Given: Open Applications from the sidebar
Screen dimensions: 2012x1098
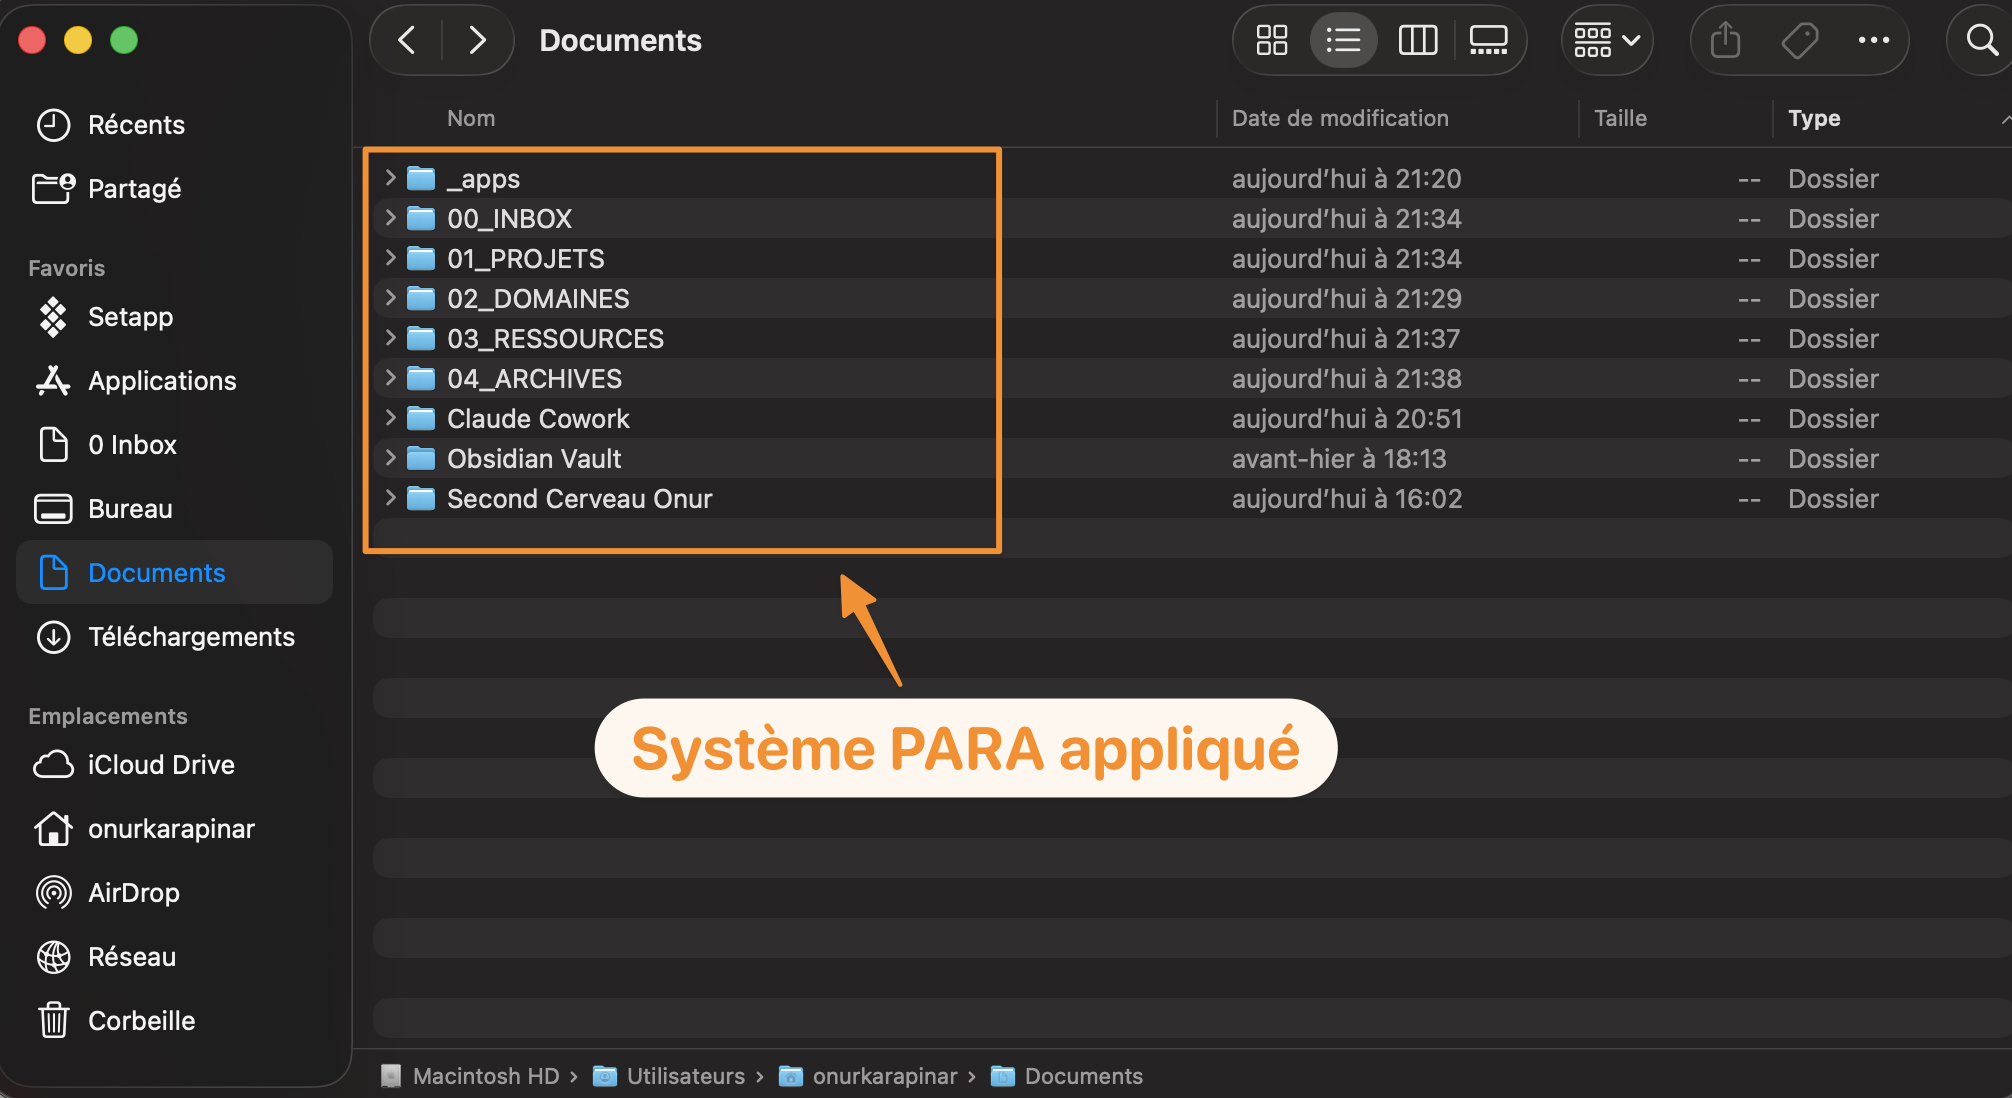Looking at the screenshot, I should point(174,381).
